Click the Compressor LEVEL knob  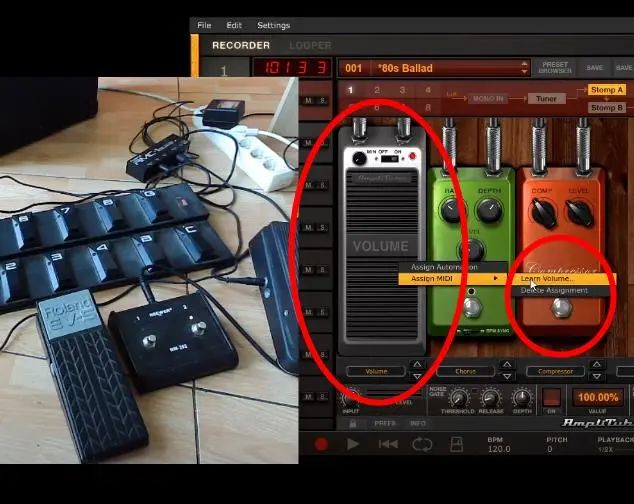pos(579,212)
